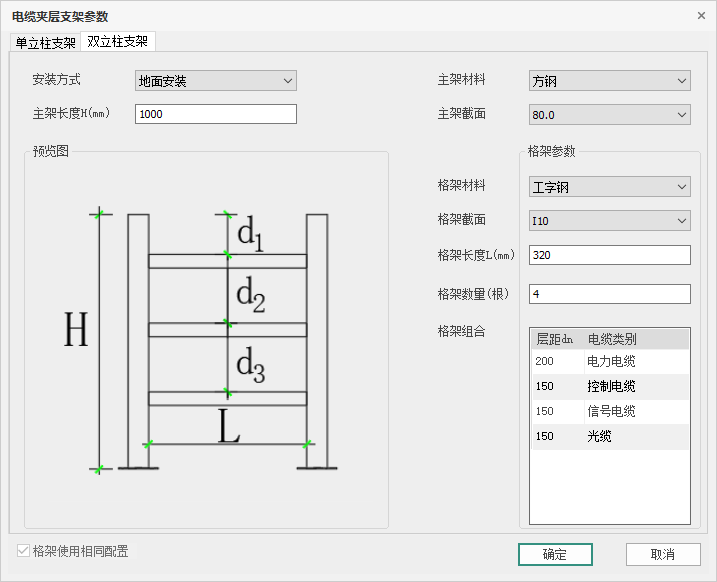Select the 信号电缆 row in the table
The image size is (717, 582).
click(x=610, y=411)
